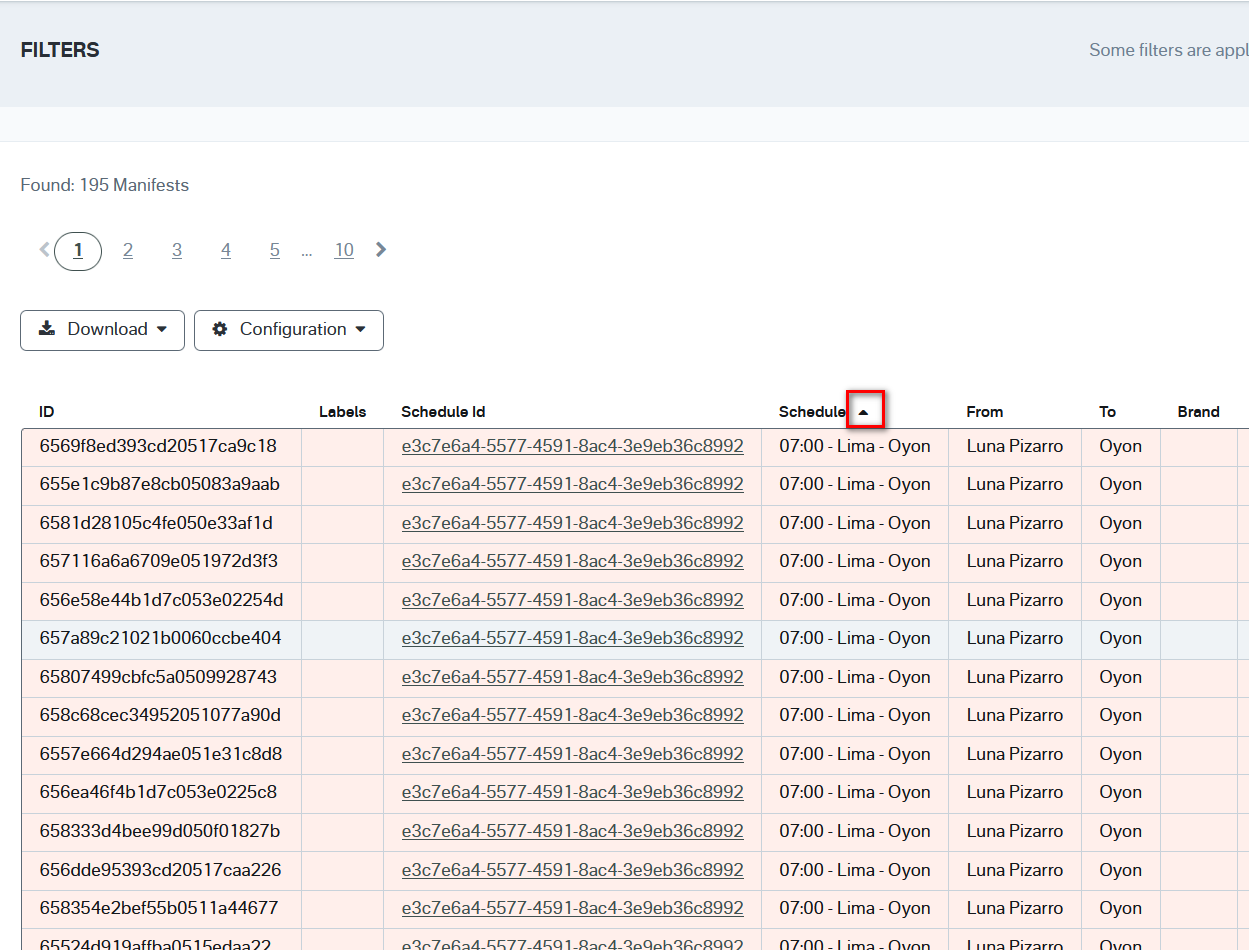Image resolution: width=1249 pixels, height=950 pixels.
Task: Select manifest row 657a89c21021b0060ccbe404
Action: (x=160, y=638)
